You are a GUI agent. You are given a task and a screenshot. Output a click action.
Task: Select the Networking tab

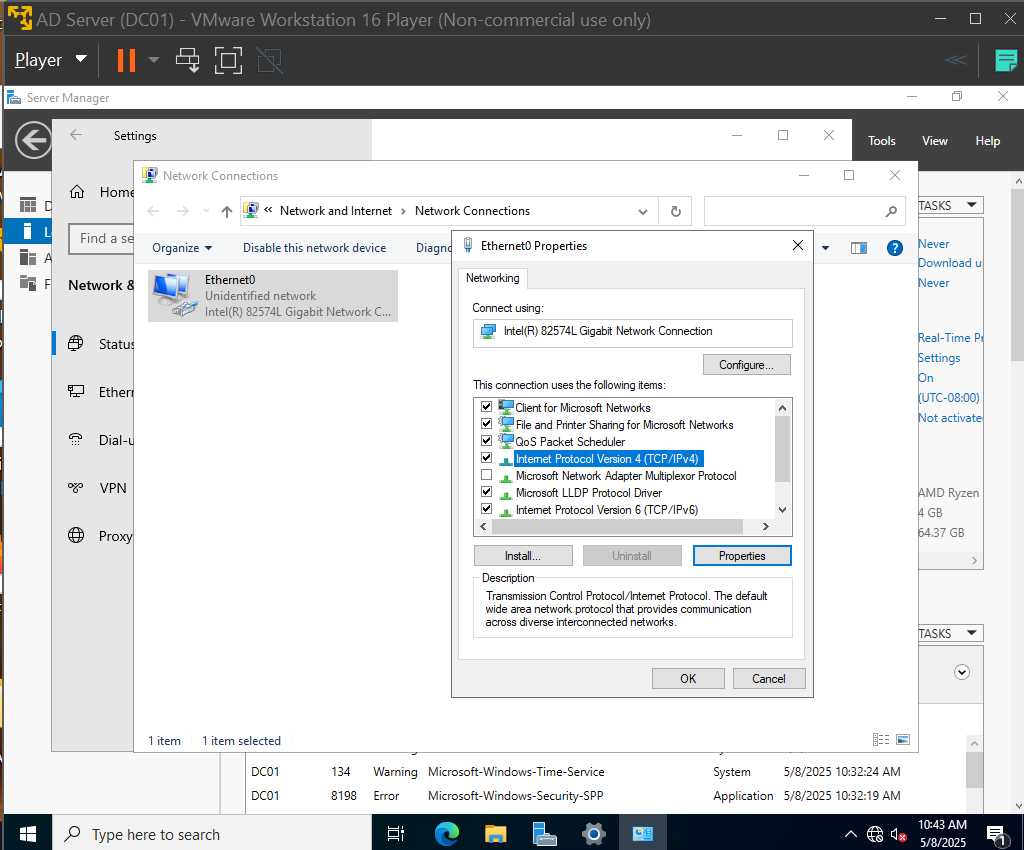point(492,278)
